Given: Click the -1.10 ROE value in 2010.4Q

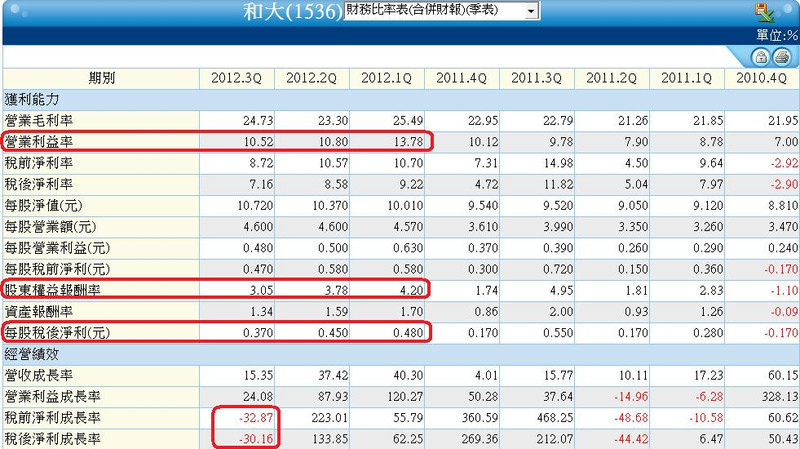Looking at the screenshot, I should tap(785, 290).
